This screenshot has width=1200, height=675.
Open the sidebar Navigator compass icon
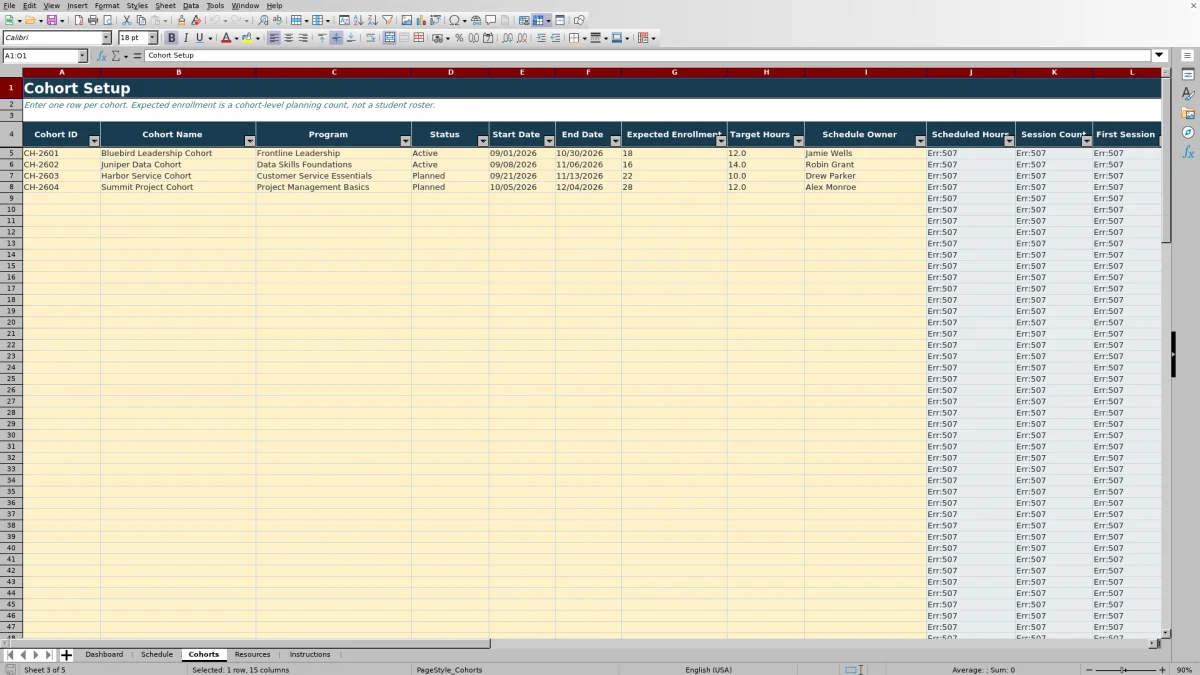click(1188, 132)
